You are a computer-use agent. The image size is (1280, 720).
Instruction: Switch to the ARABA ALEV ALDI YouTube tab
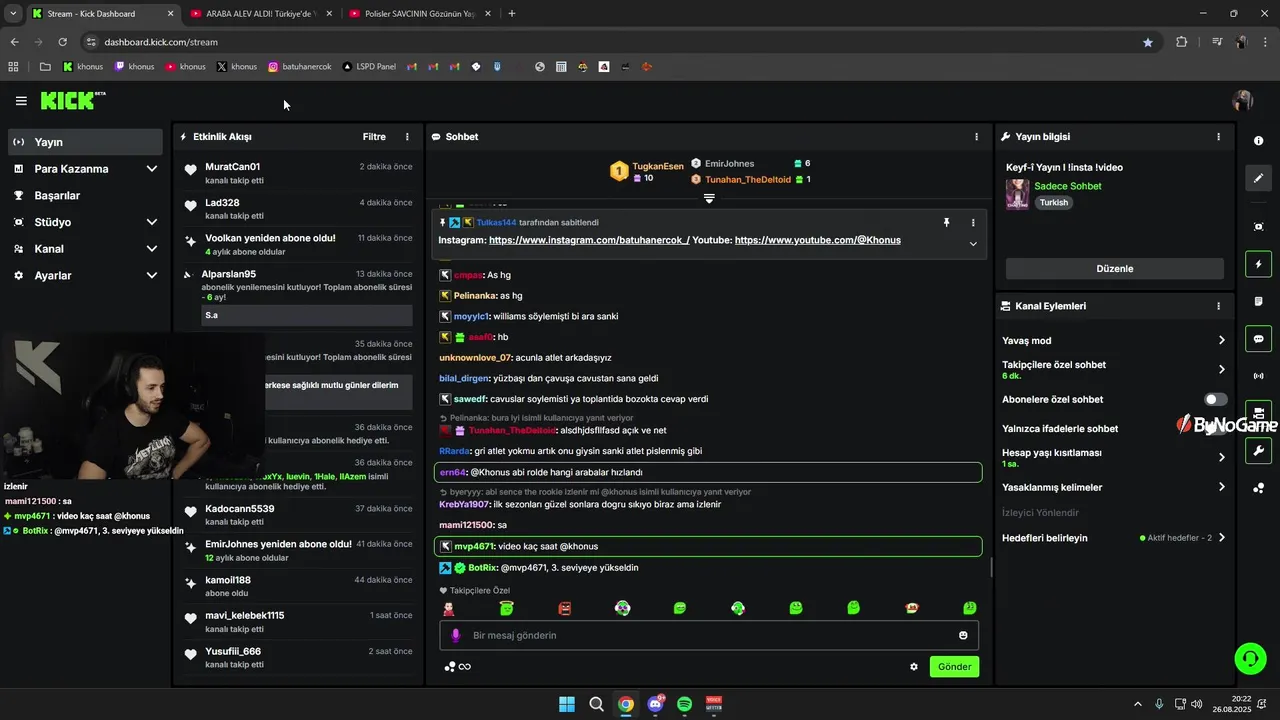[x=260, y=14]
